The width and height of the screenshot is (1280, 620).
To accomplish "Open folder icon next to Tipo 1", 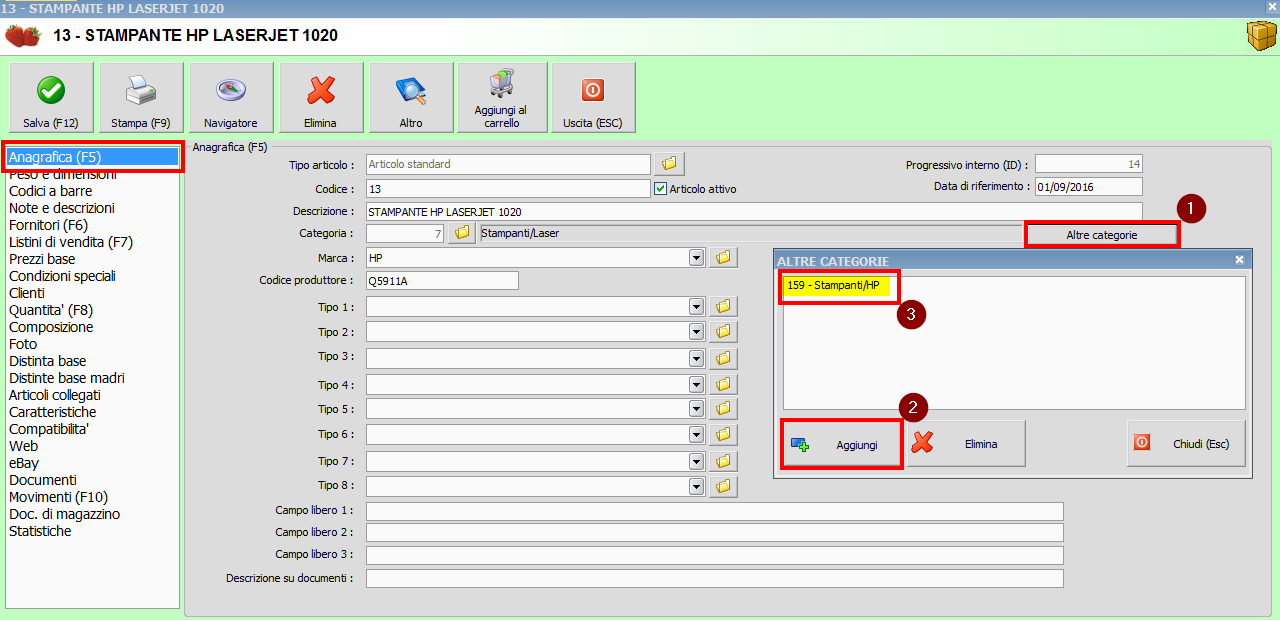I will (723, 306).
